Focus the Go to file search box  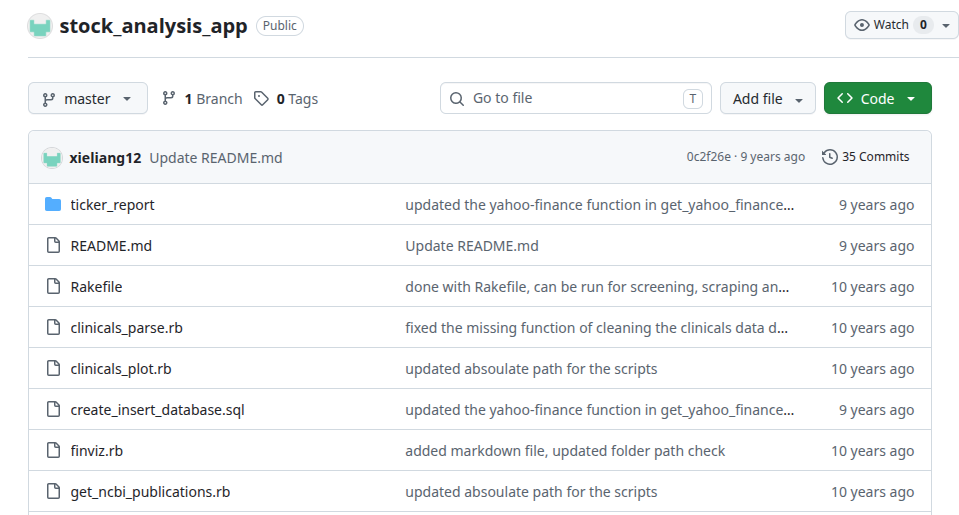(576, 98)
